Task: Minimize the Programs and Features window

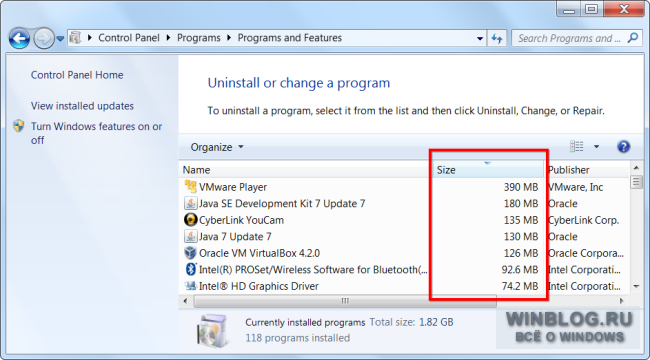Action: [569, 9]
